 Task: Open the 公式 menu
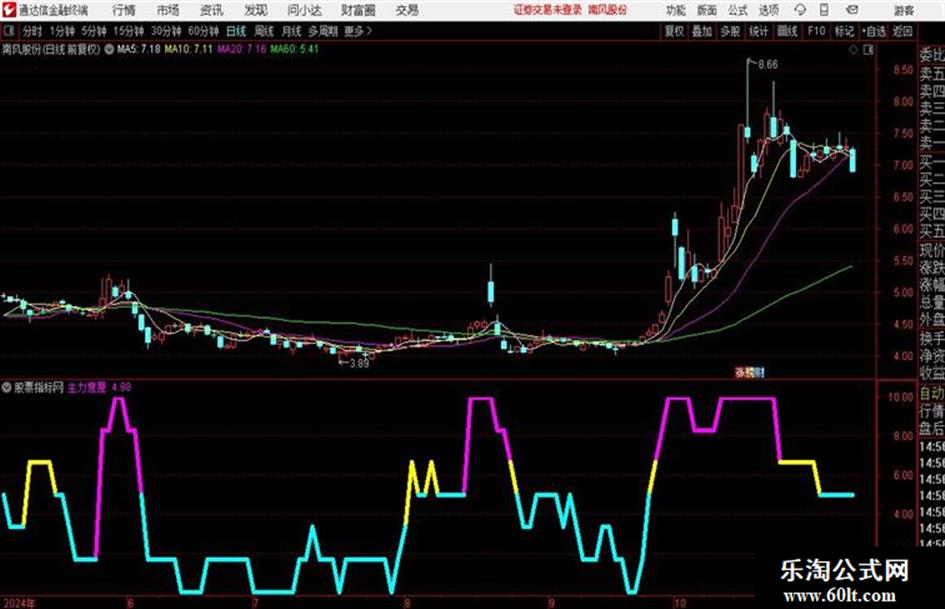click(738, 10)
